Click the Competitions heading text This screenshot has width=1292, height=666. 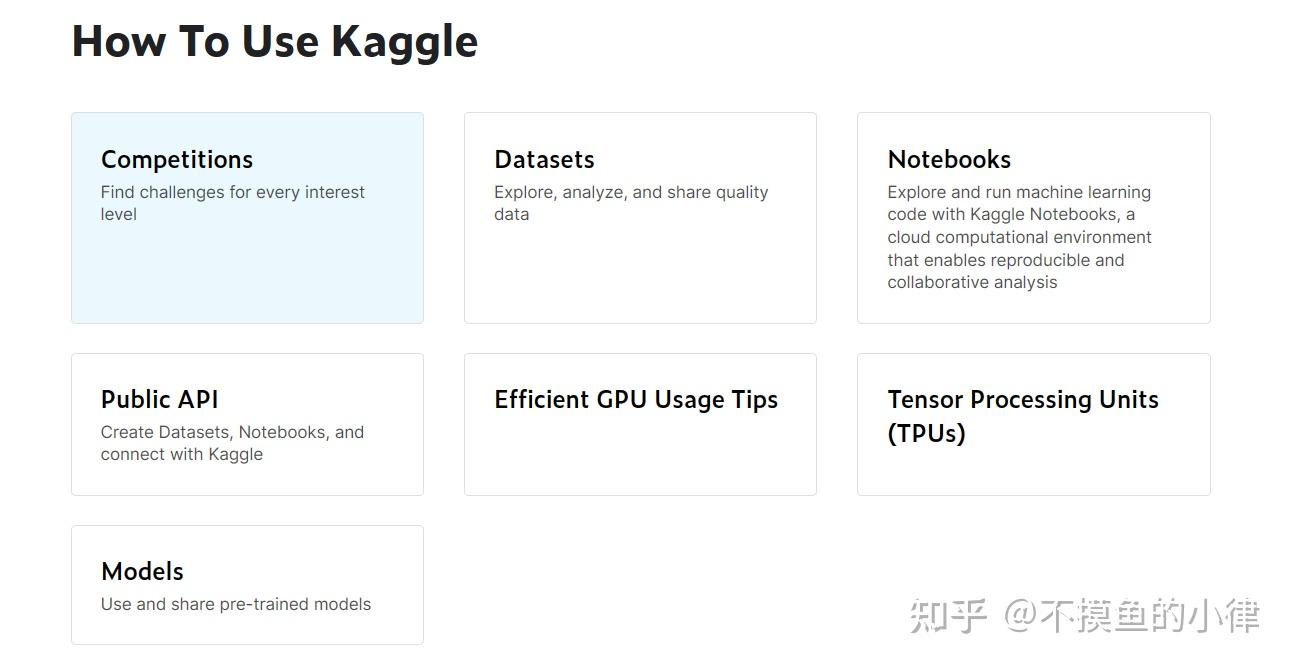(x=176, y=160)
